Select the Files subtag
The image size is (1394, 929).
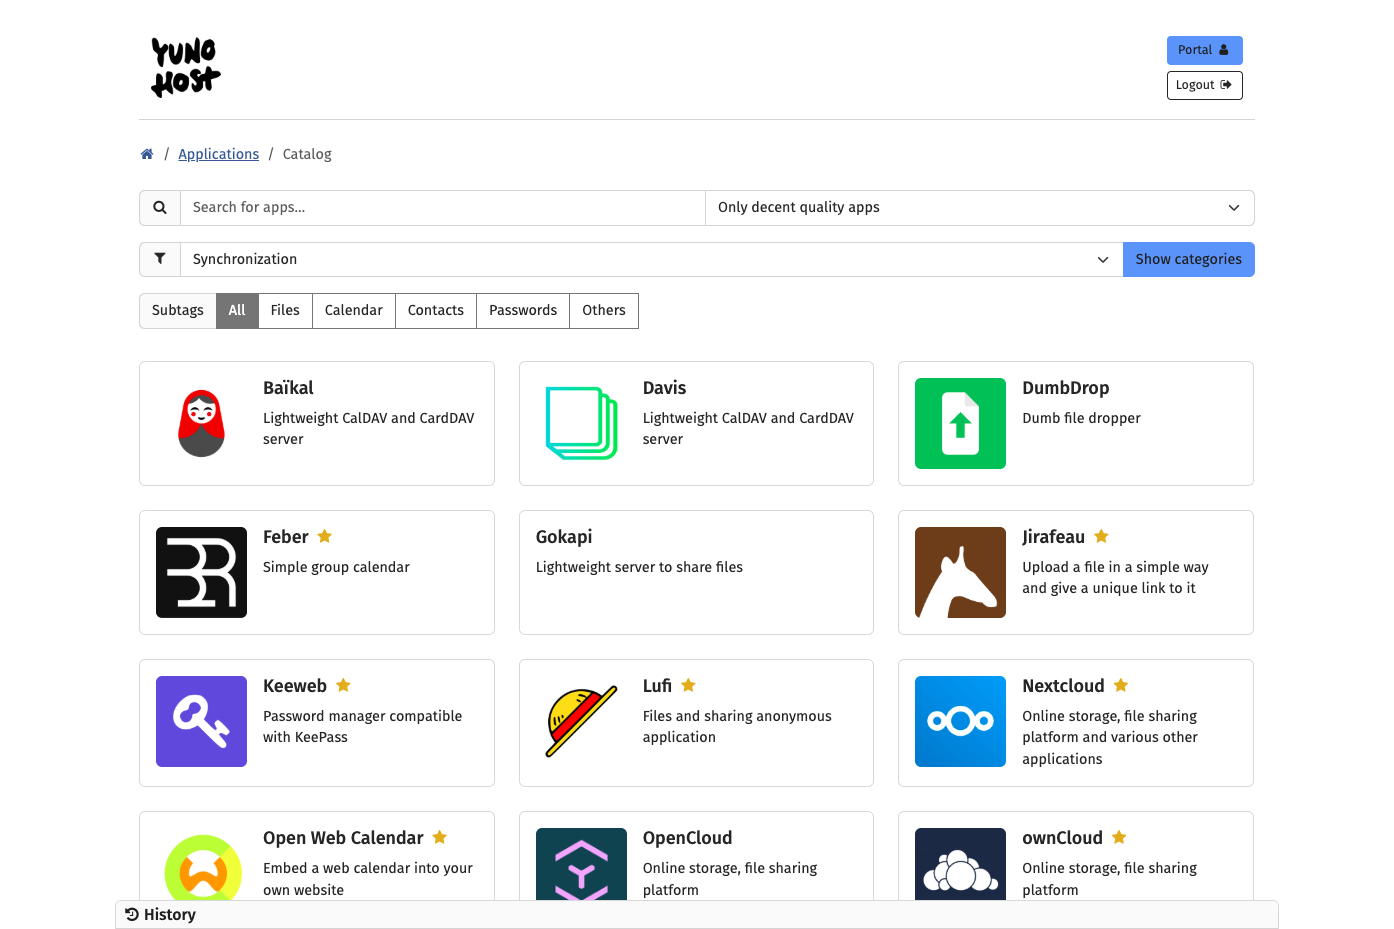tap(285, 311)
